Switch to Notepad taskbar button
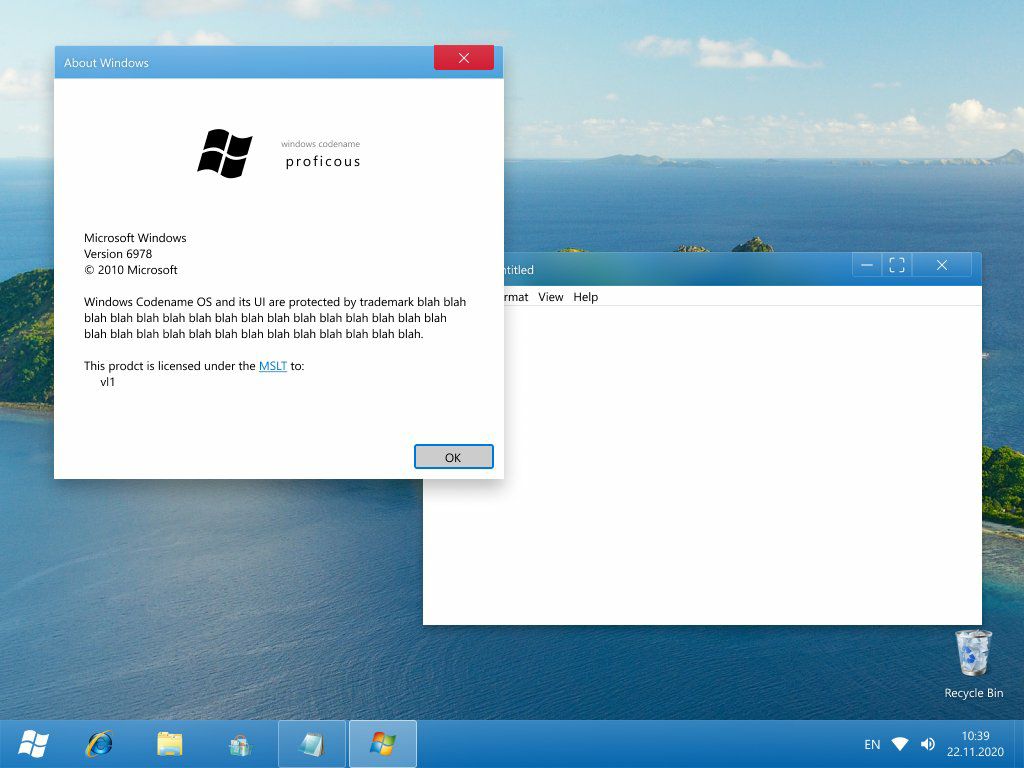 [312, 744]
